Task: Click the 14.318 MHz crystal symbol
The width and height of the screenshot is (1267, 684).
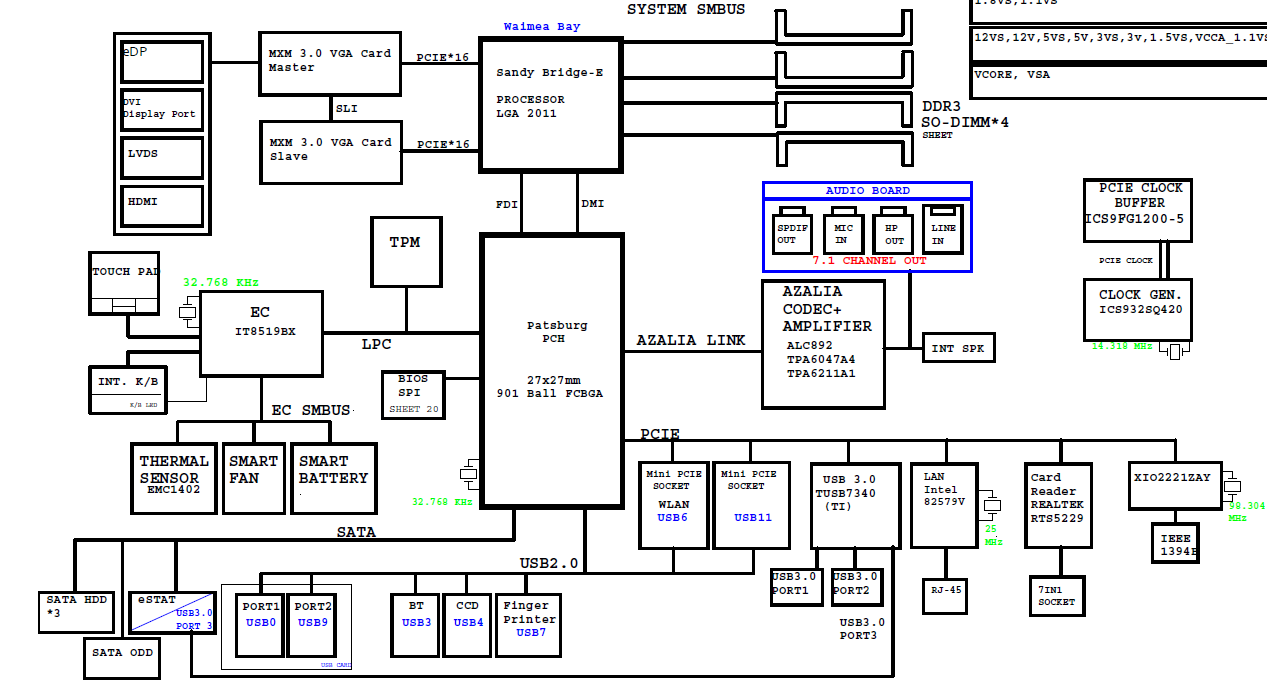Action: click(x=1176, y=351)
